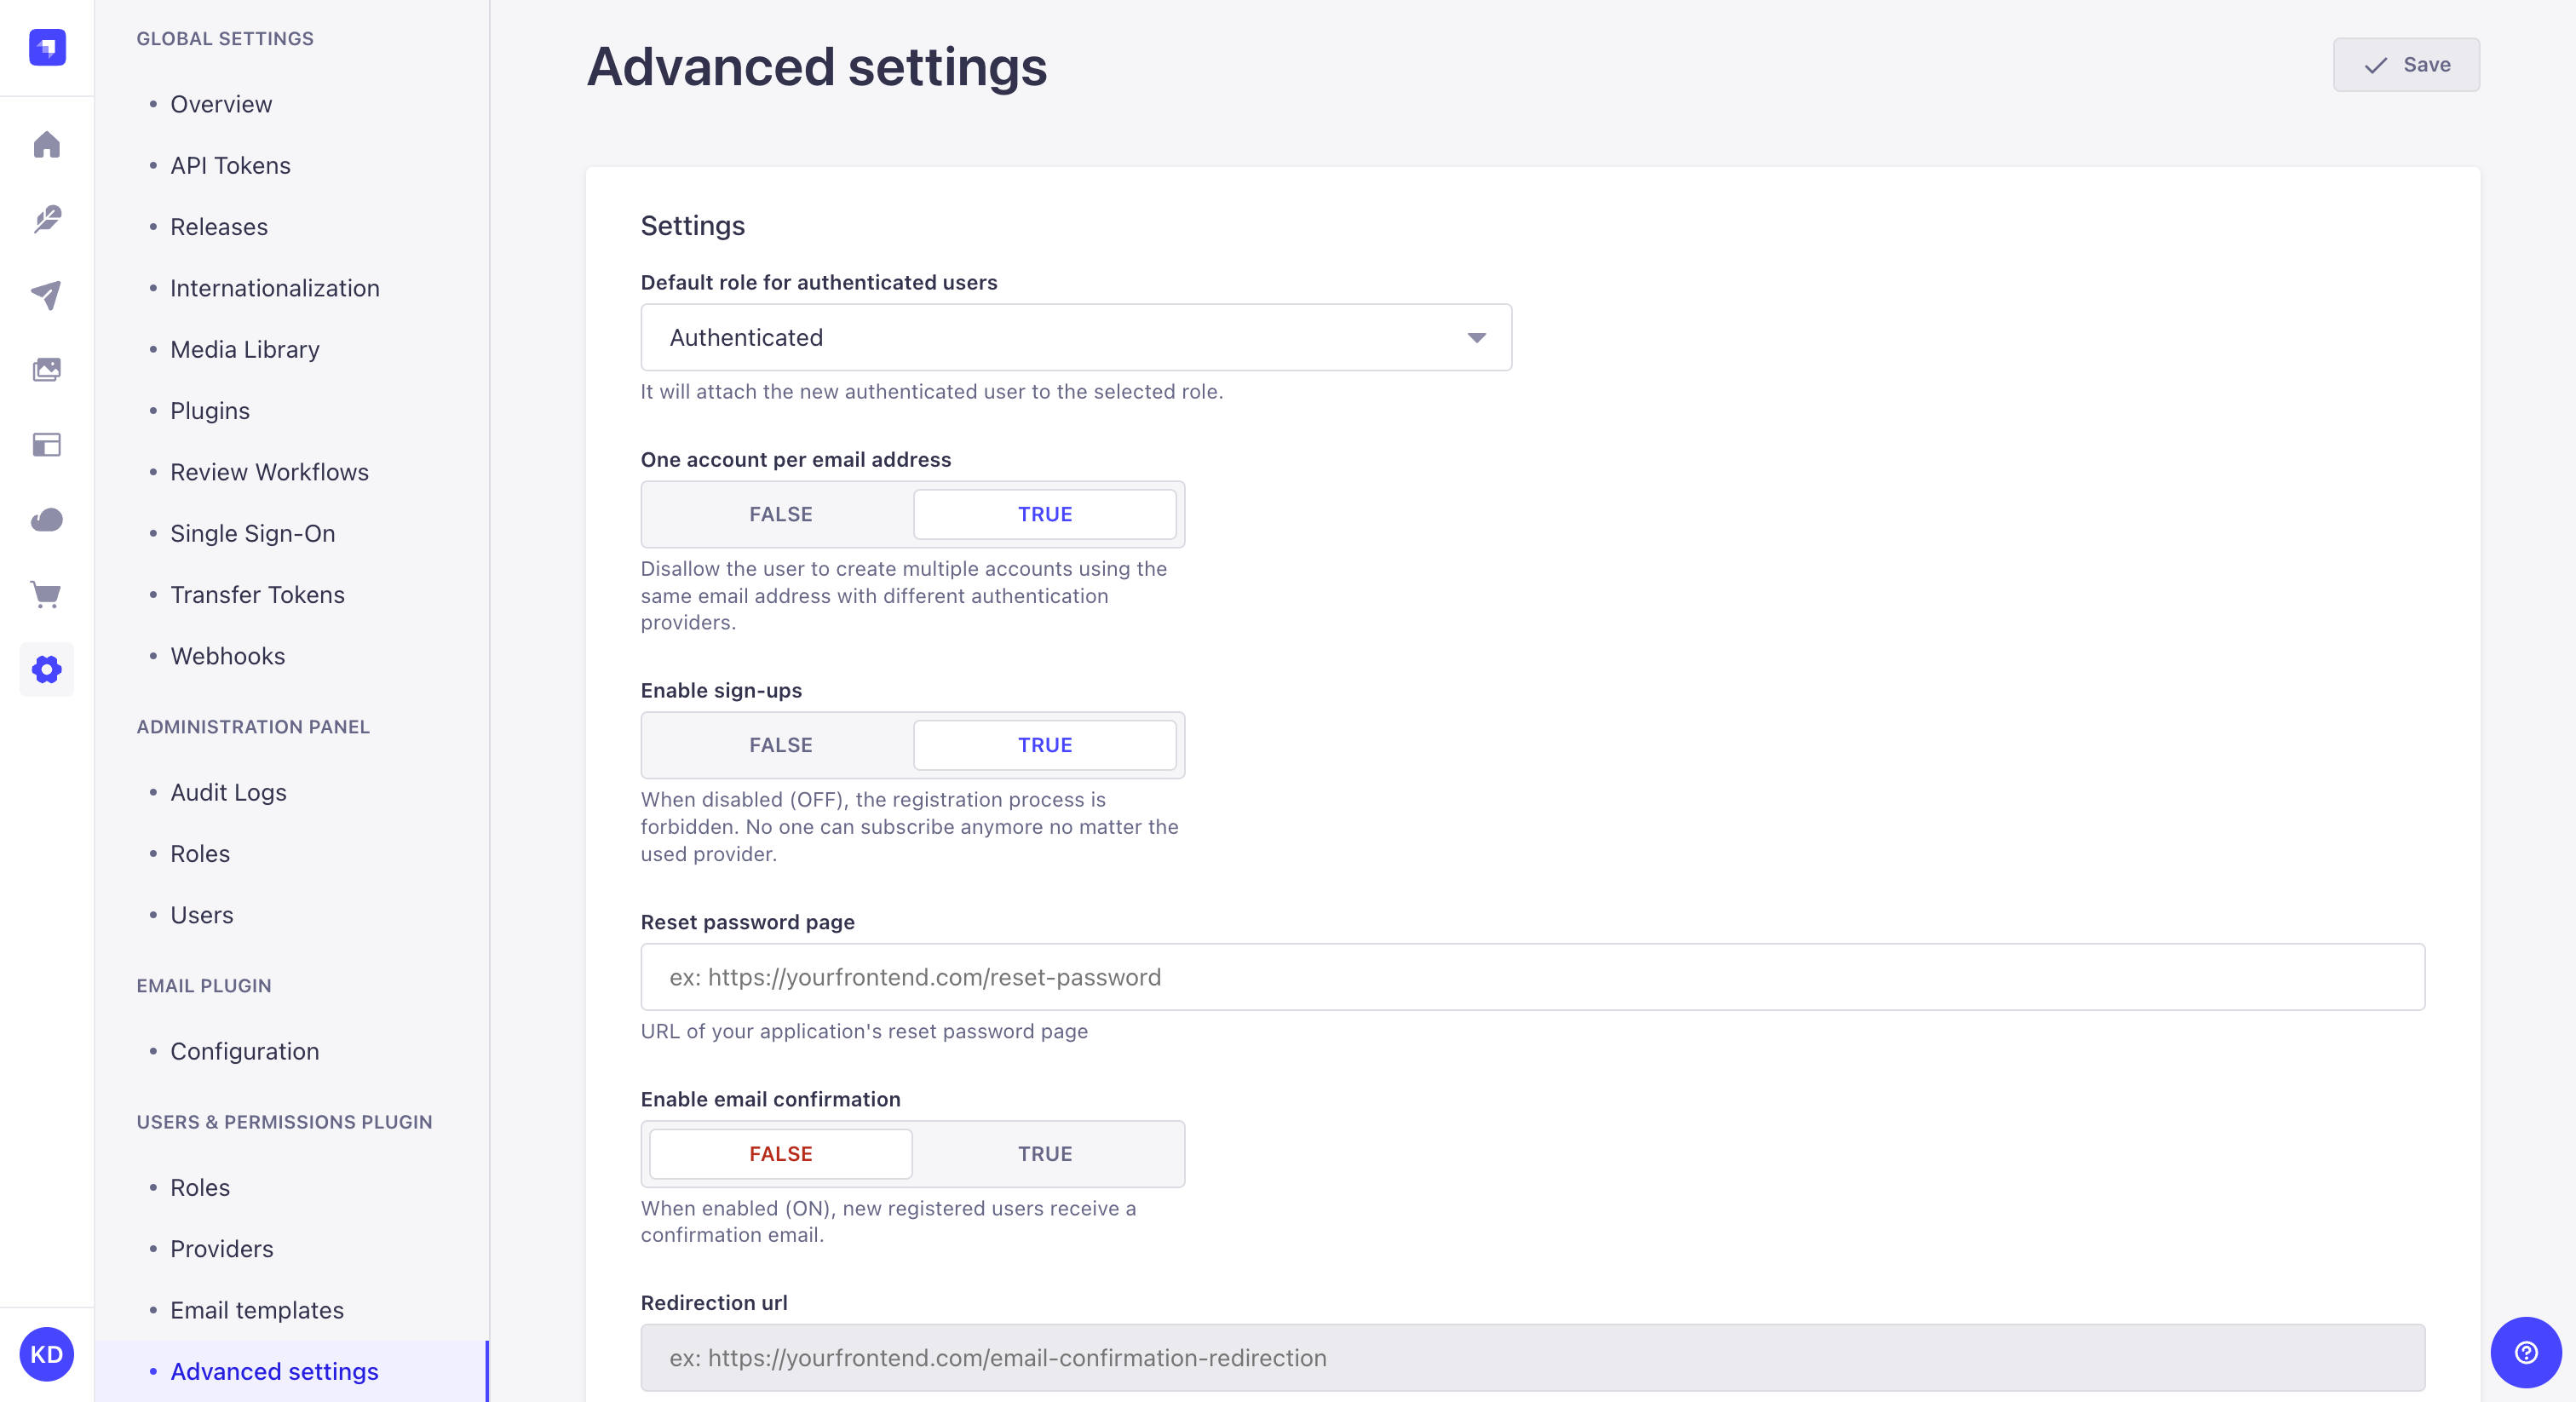Open the Releases paper plane icon
This screenshot has height=1402, width=2576.
point(46,294)
